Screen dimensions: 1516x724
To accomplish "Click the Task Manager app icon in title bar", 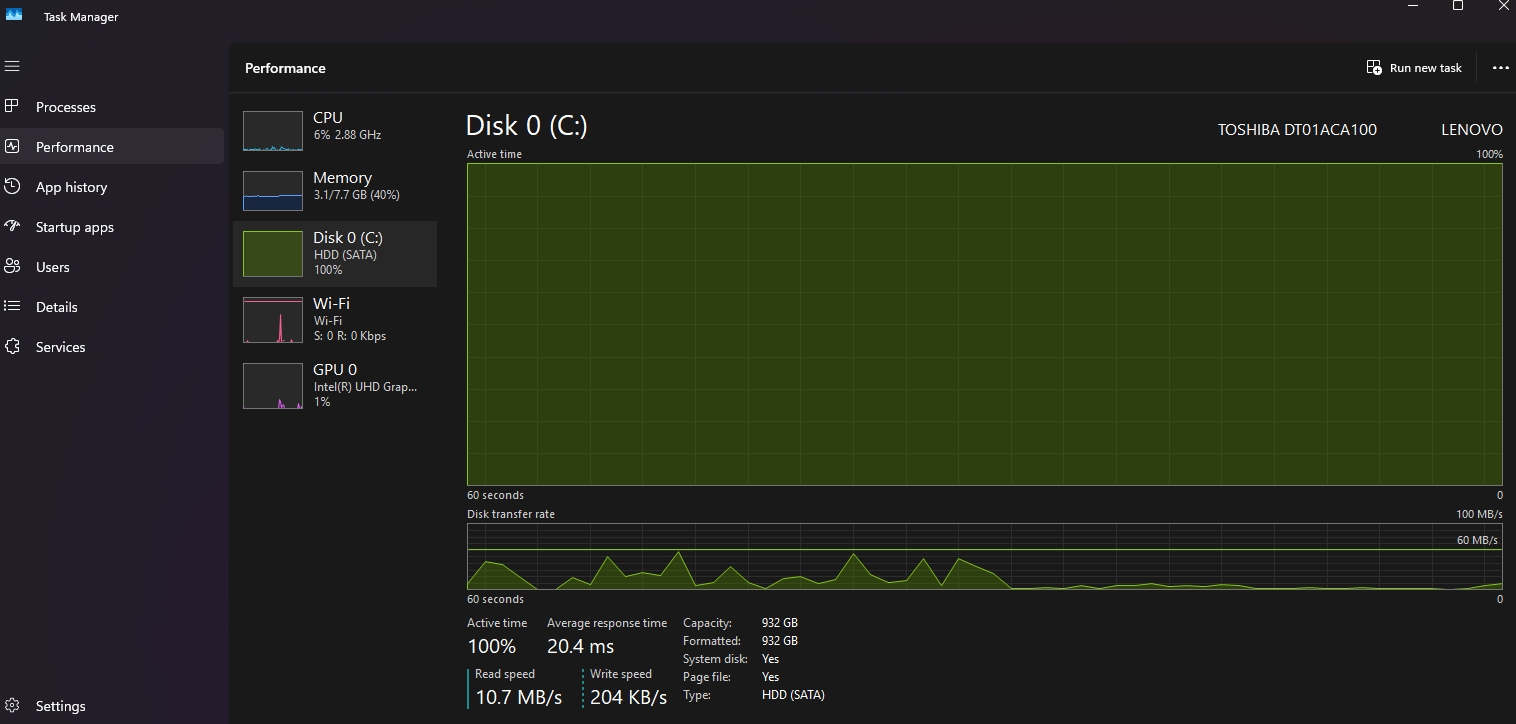I will (14, 14).
